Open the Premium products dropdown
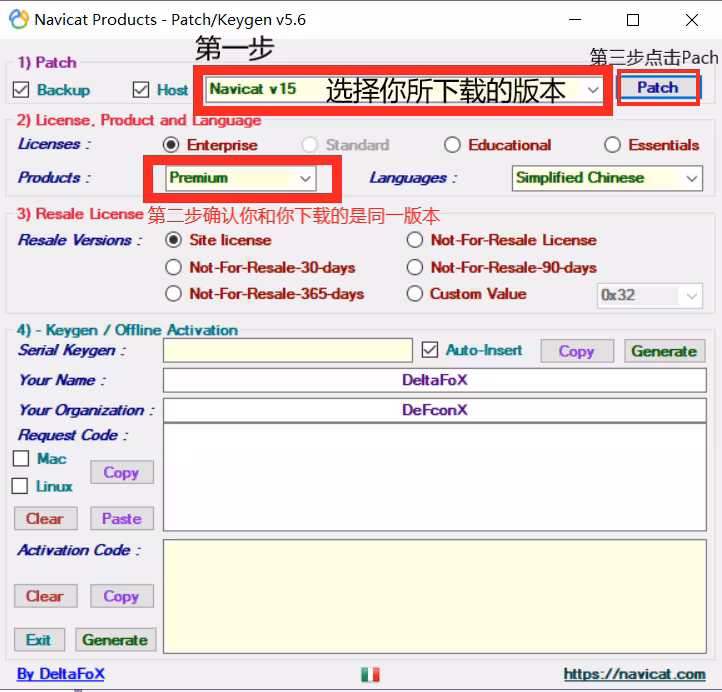Viewport: 722px width, 692px height. [x=241, y=178]
